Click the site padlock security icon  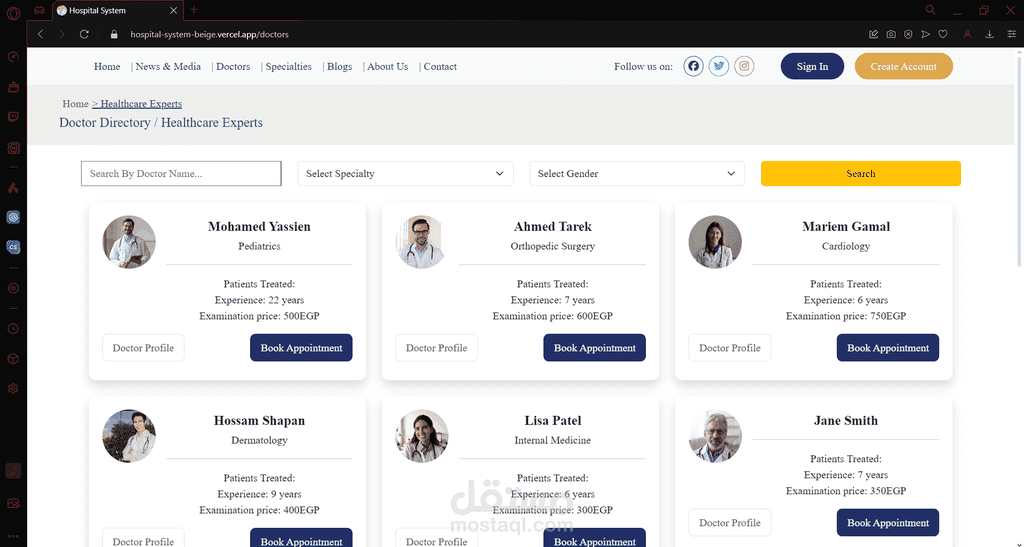tap(114, 34)
